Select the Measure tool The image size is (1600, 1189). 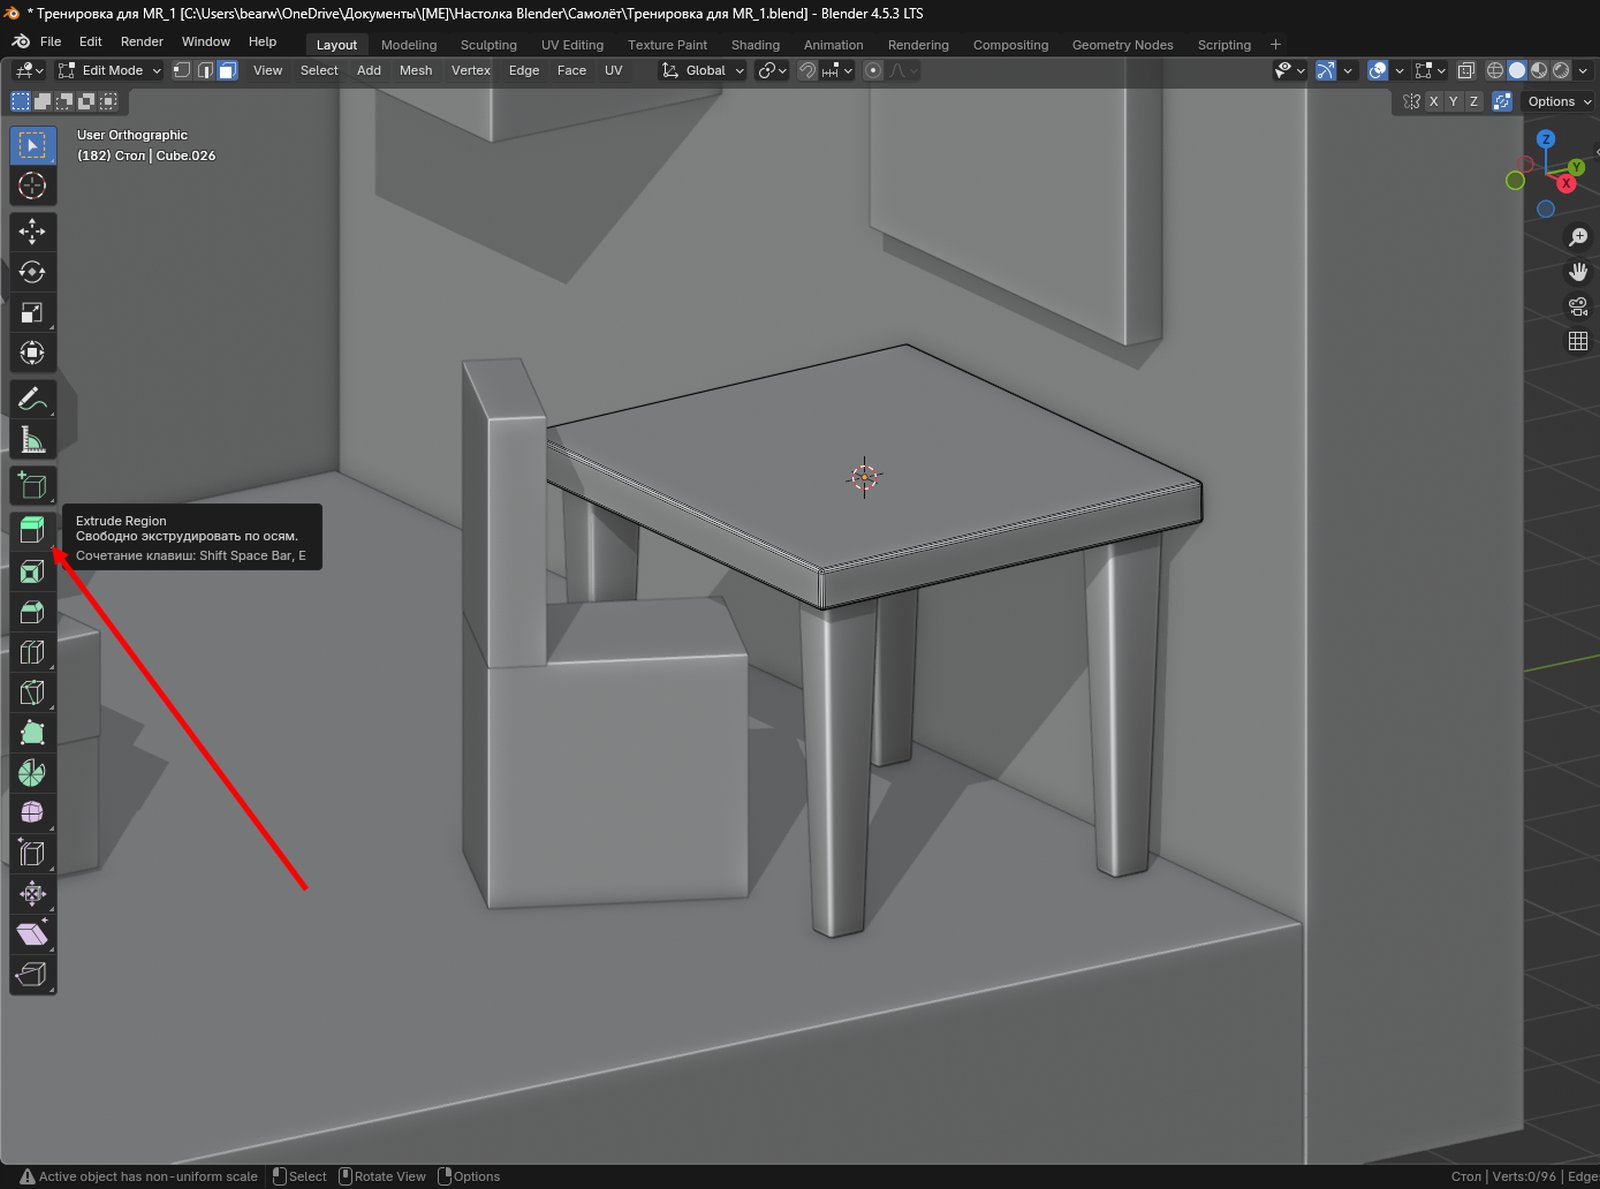(32, 440)
